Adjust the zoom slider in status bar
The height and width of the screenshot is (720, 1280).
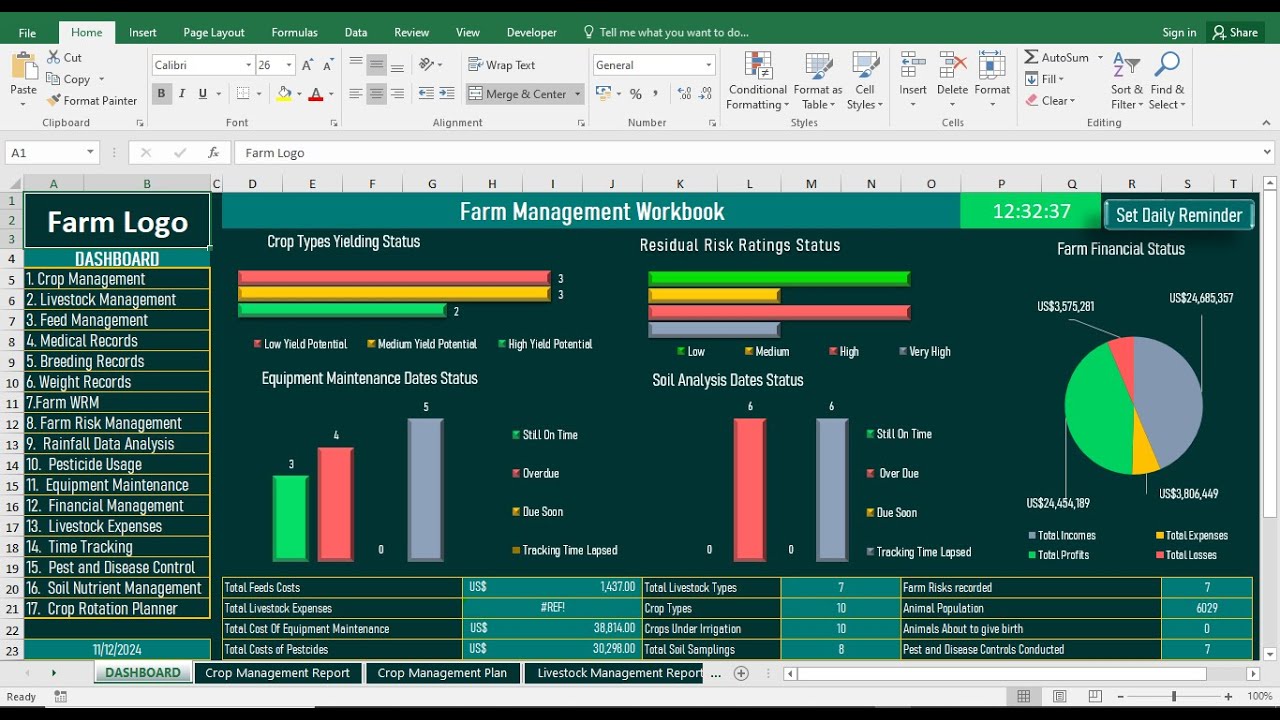pos(1174,696)
